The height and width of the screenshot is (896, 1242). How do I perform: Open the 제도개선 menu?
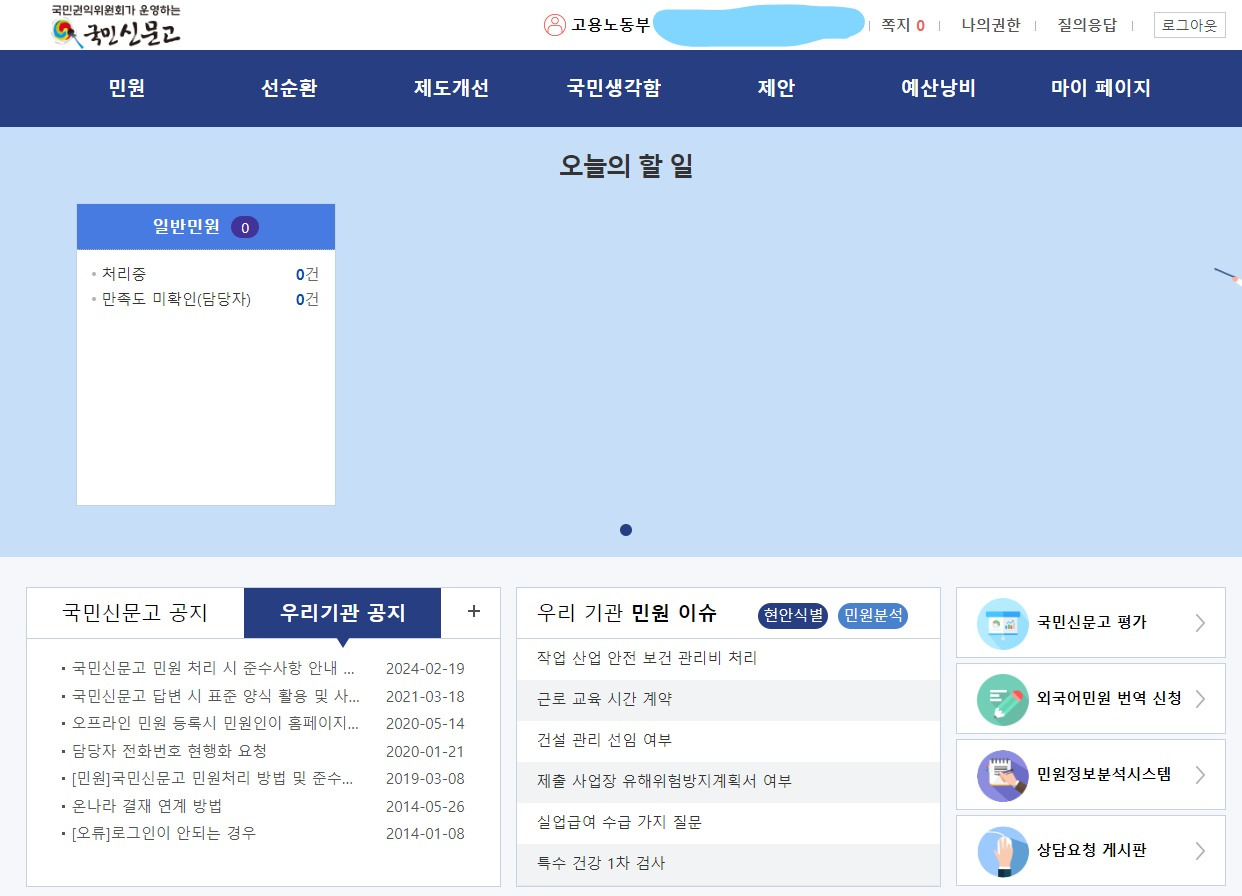coord(451,88)
